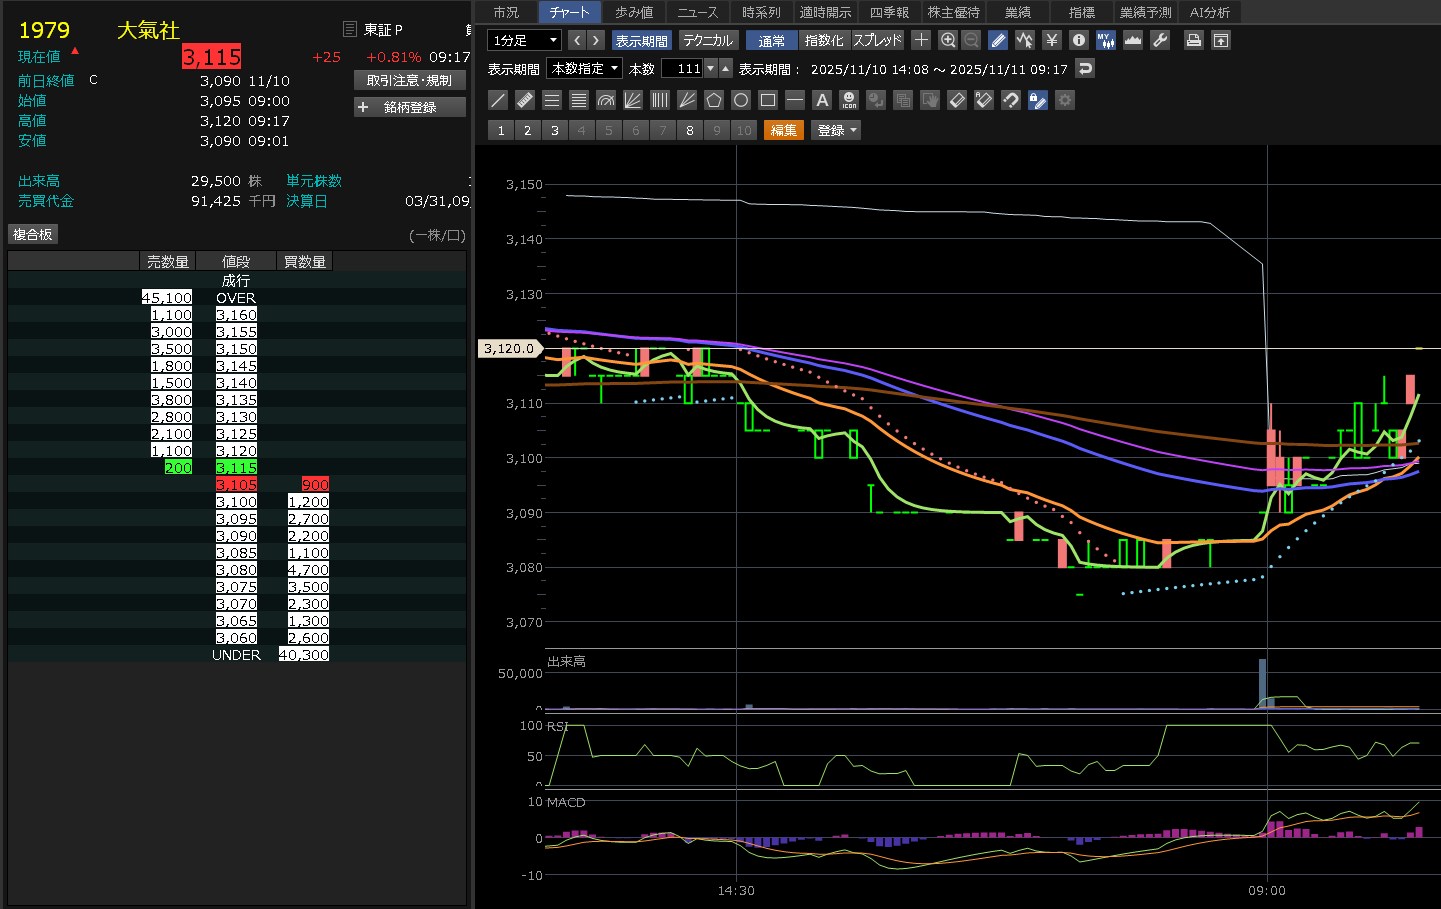Click the print chart icon
The width and height of the screenshot is (1441, 909).
click(1193, 40)
